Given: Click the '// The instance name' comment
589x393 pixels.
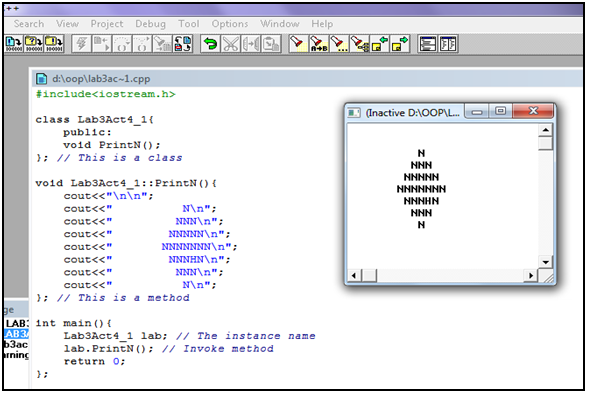Looking at the screenshot, I should click(x=246, y=336).
